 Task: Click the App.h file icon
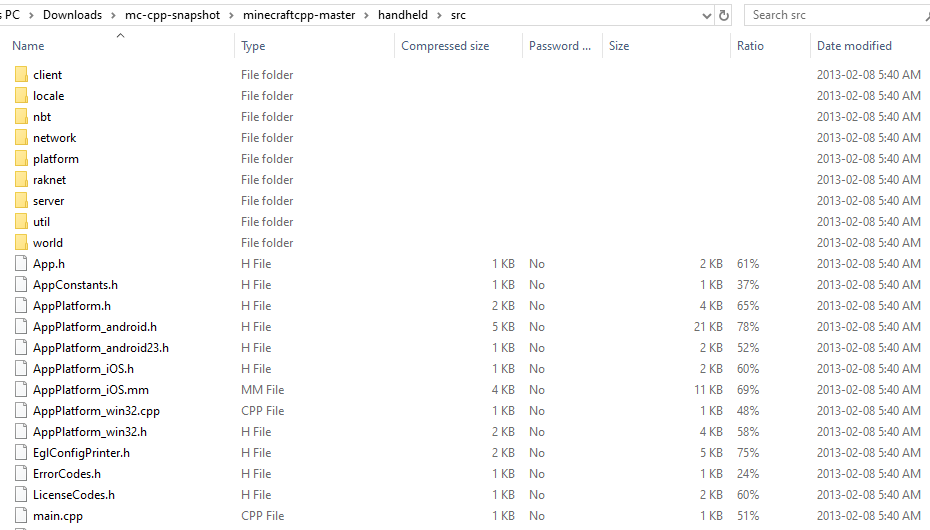point(21,263)
